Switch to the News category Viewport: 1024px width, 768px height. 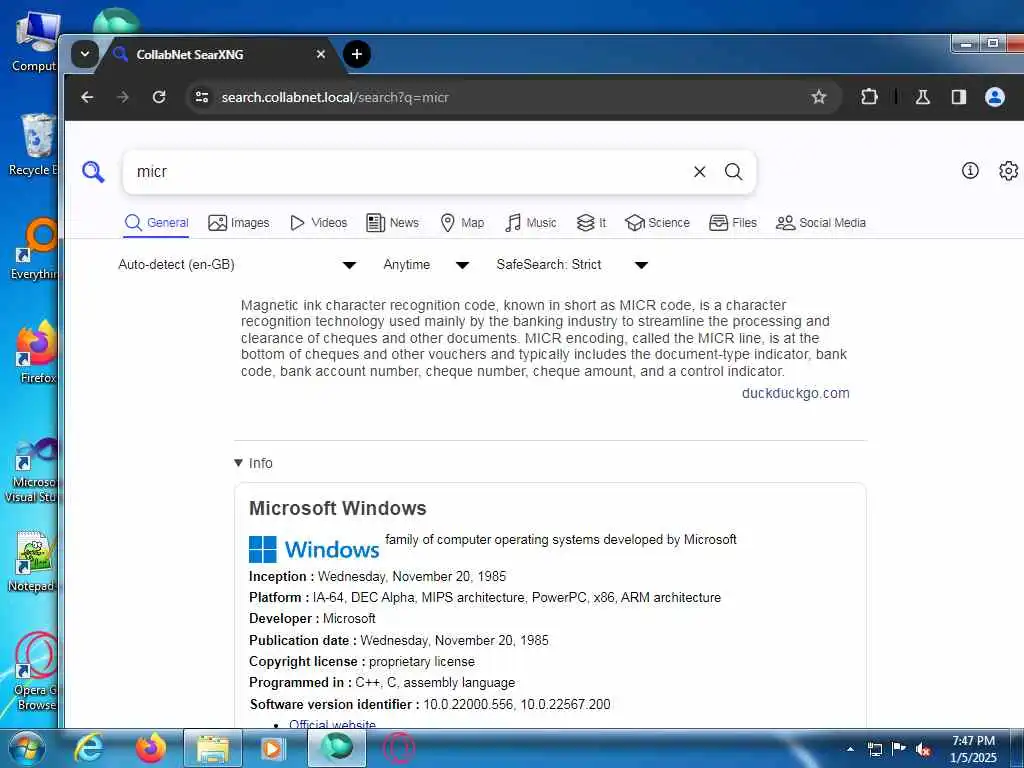click(392, 223)
